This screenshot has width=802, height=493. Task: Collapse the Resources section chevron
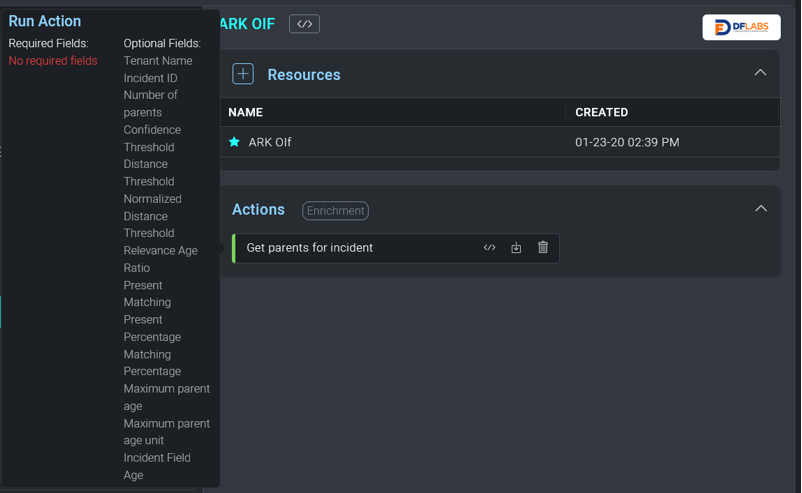pyautogui.click(x=760, y=73)
